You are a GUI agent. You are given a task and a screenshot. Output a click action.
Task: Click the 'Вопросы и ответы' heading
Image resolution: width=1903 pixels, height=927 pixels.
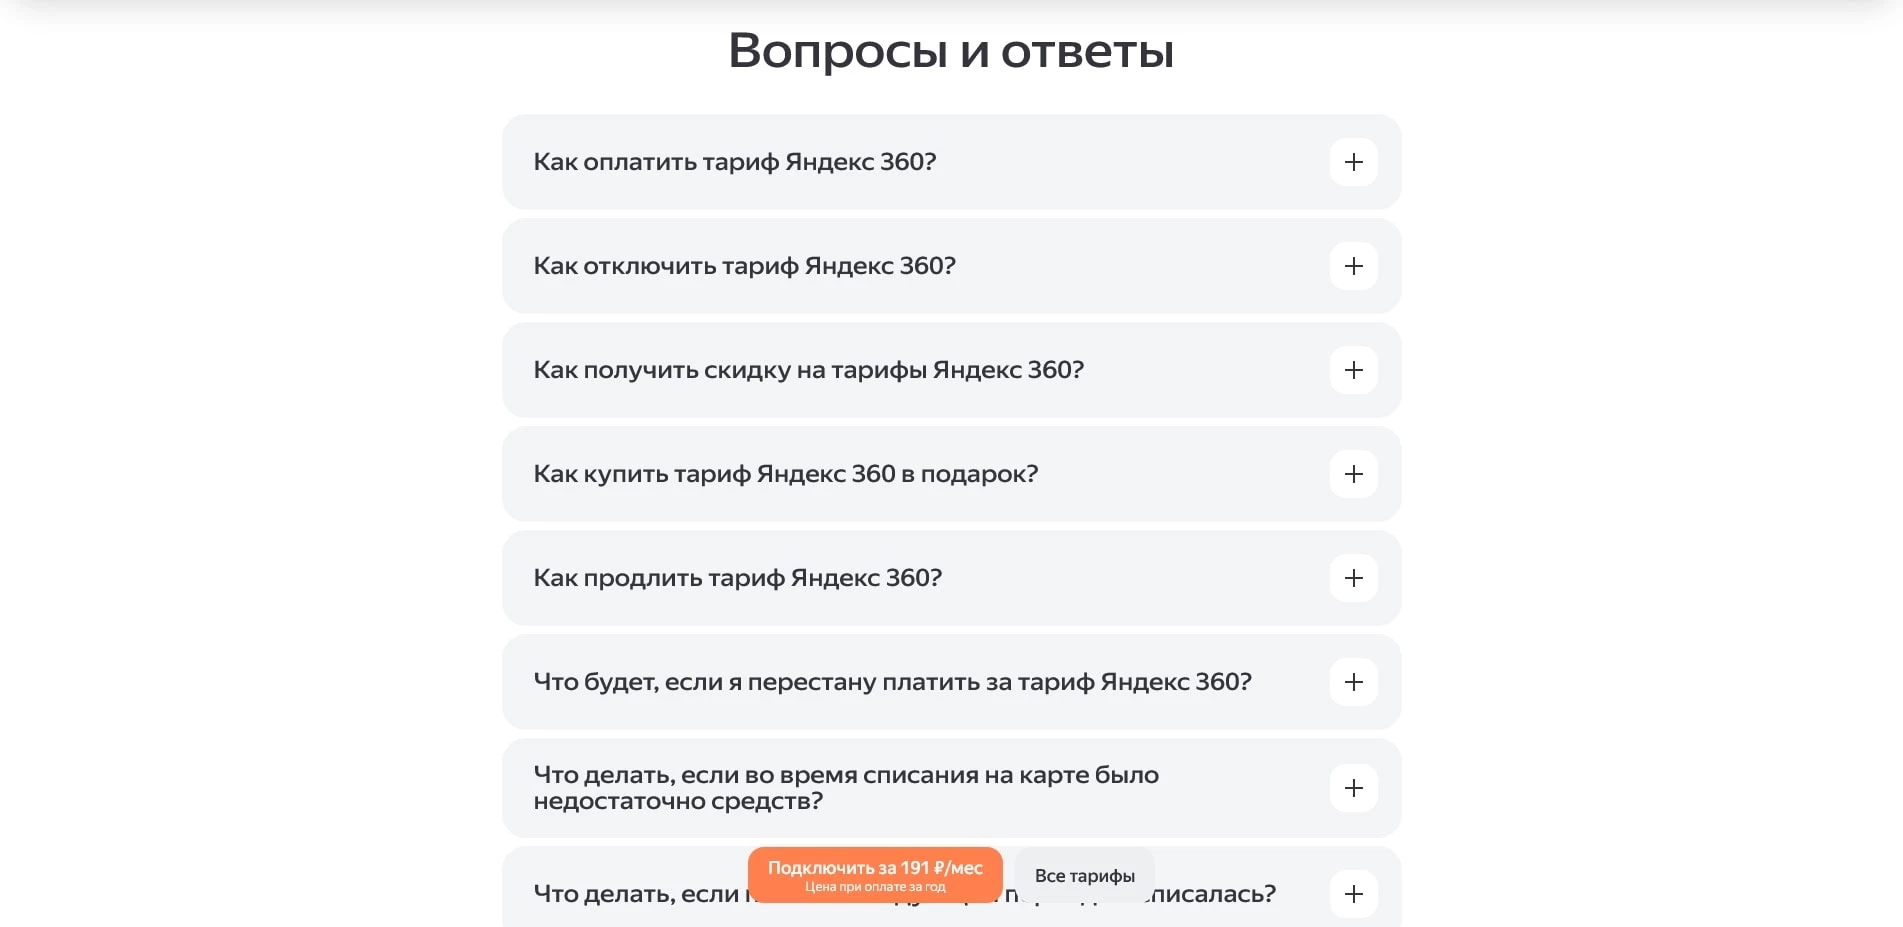[x=950, y=48]
